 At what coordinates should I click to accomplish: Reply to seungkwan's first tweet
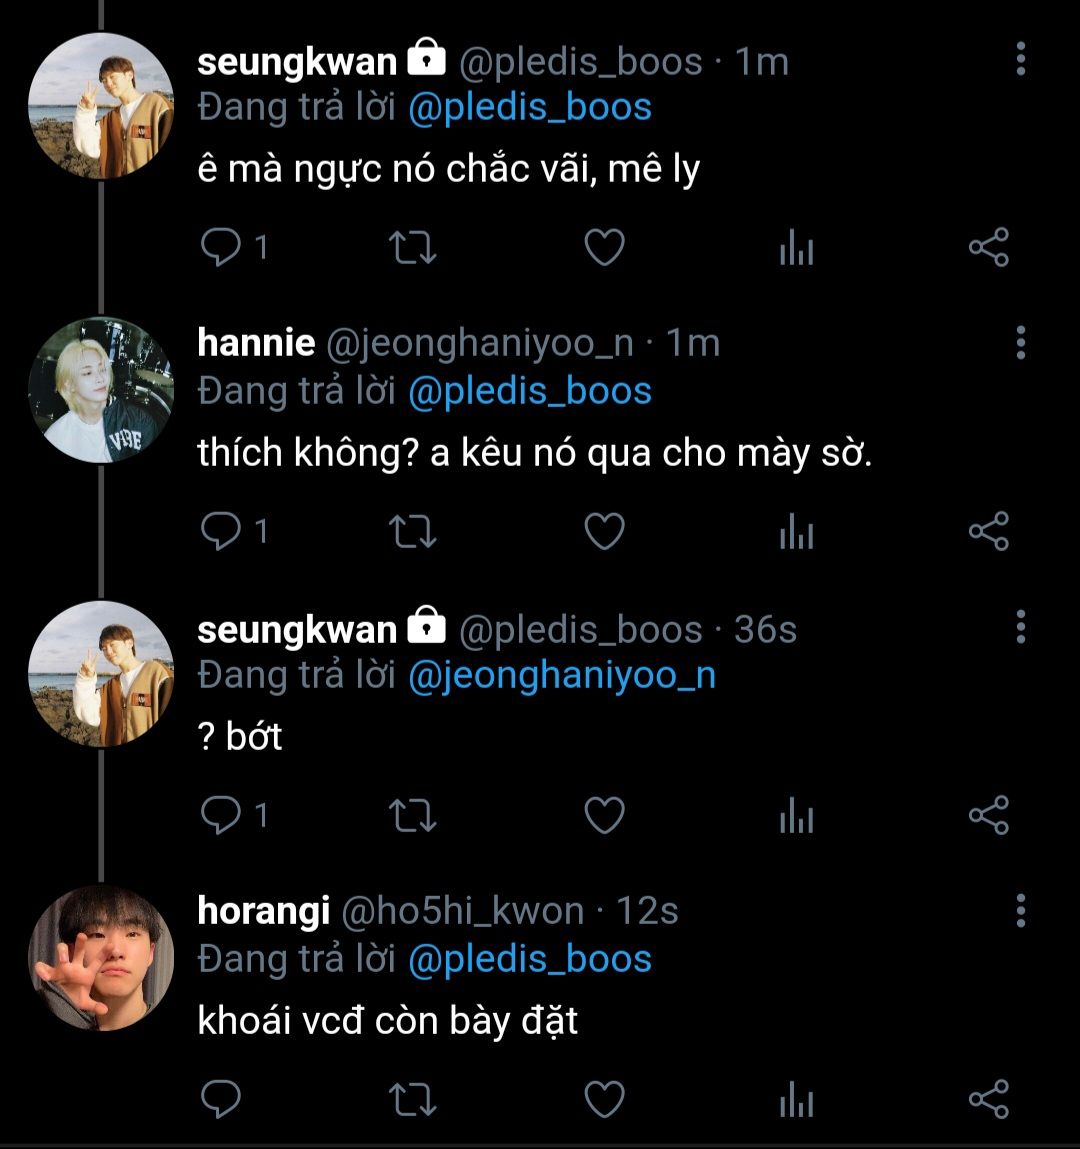tap(221, 247)
